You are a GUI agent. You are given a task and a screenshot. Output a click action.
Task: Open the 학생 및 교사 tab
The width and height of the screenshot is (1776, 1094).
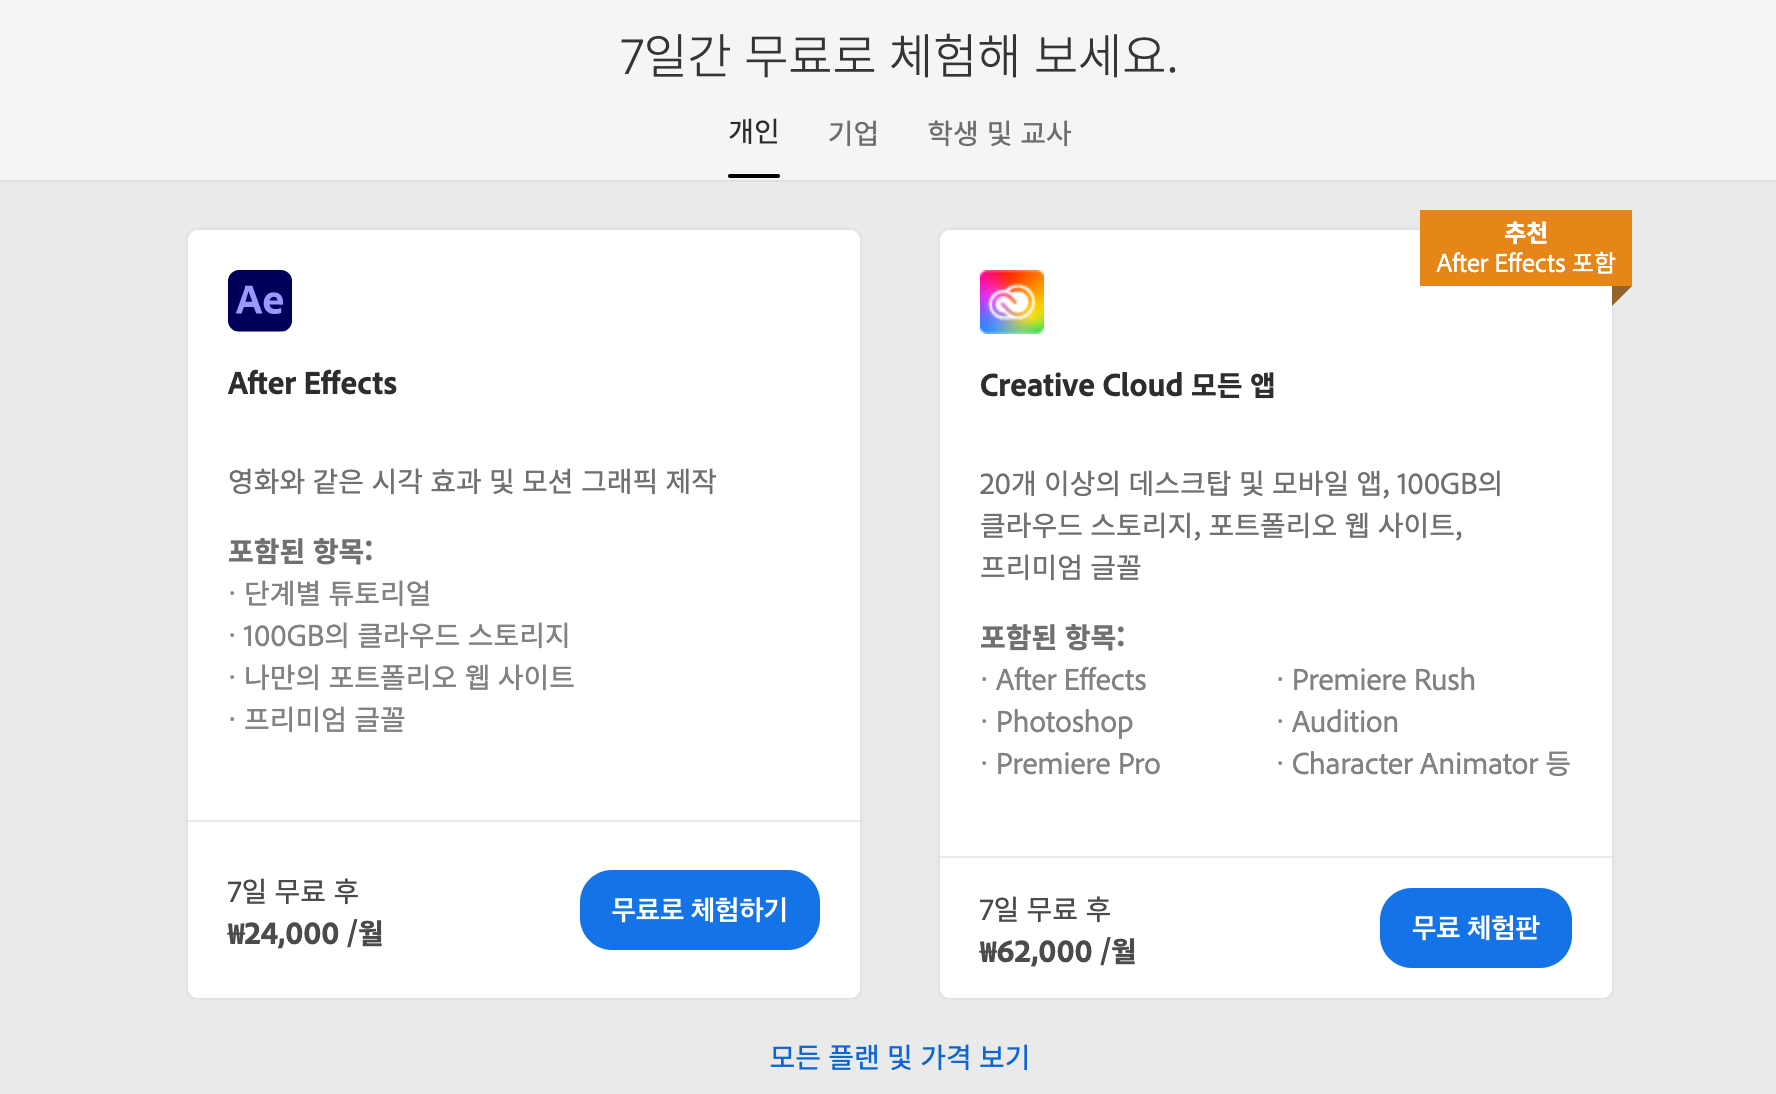[x=999, y=133]
